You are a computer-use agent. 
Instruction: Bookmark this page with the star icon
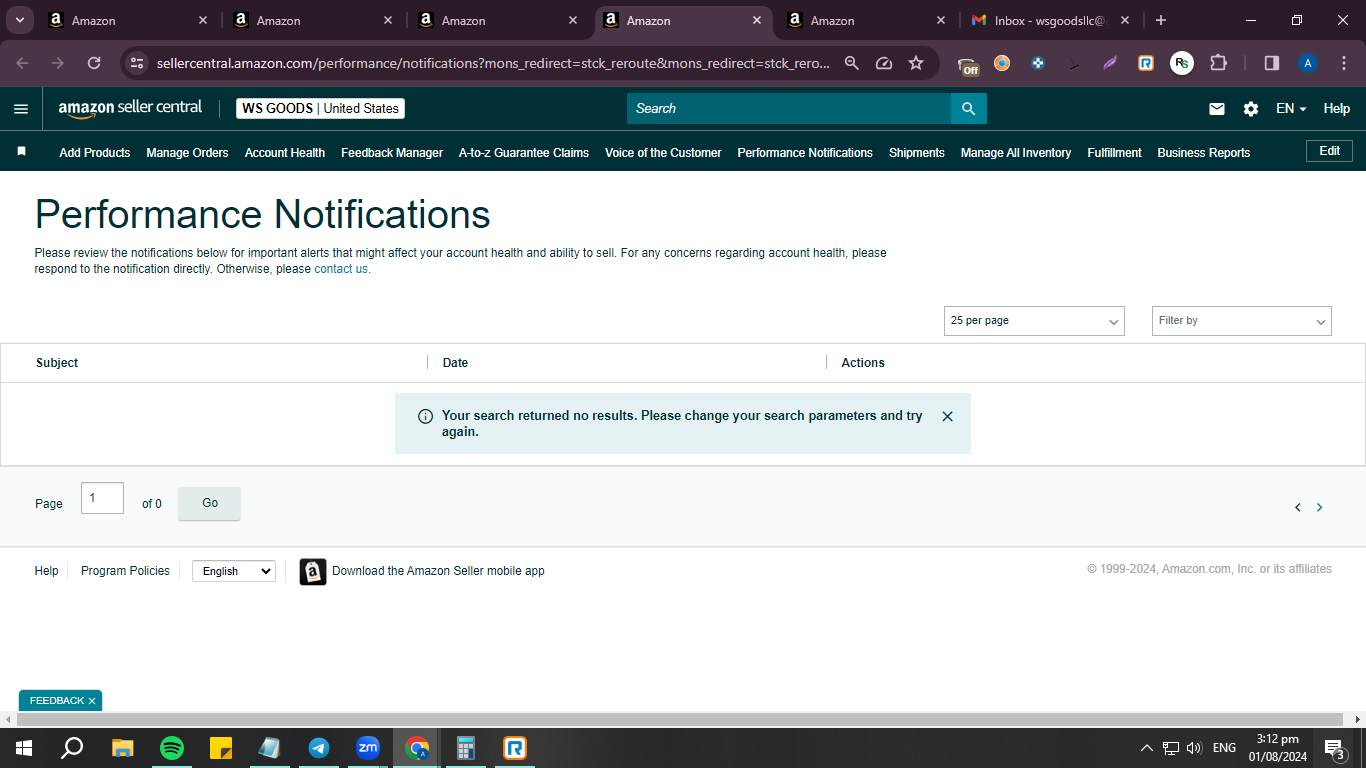(x=916, y=63)
